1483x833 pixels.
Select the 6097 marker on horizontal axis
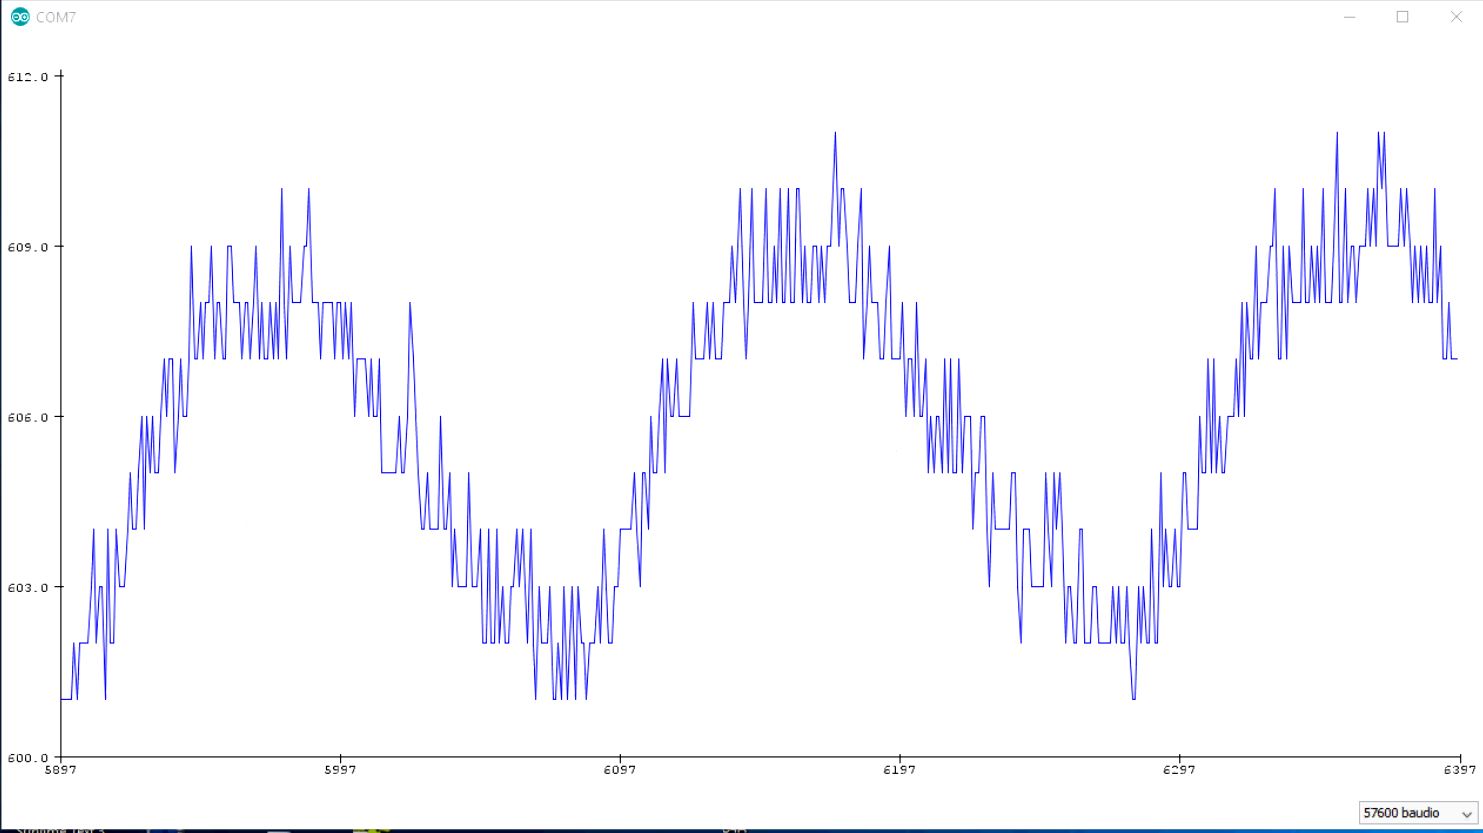(620, 771)
